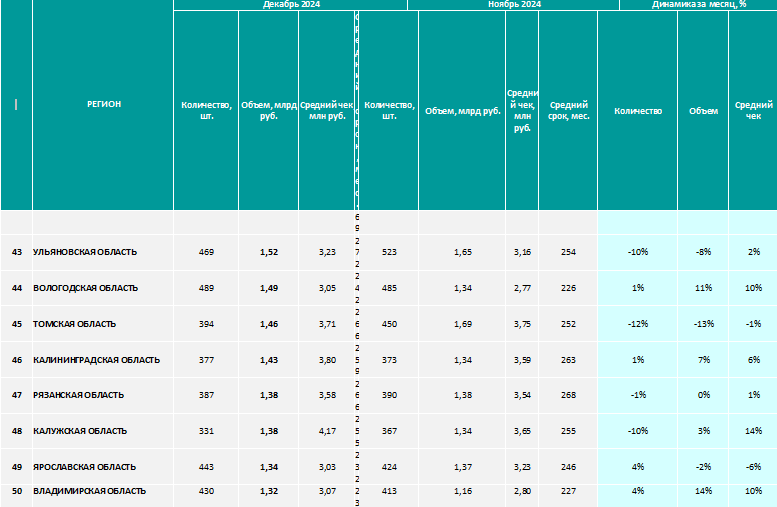
Task: Click December quantity 377 for Калининградская
Action: pos(206,360)
